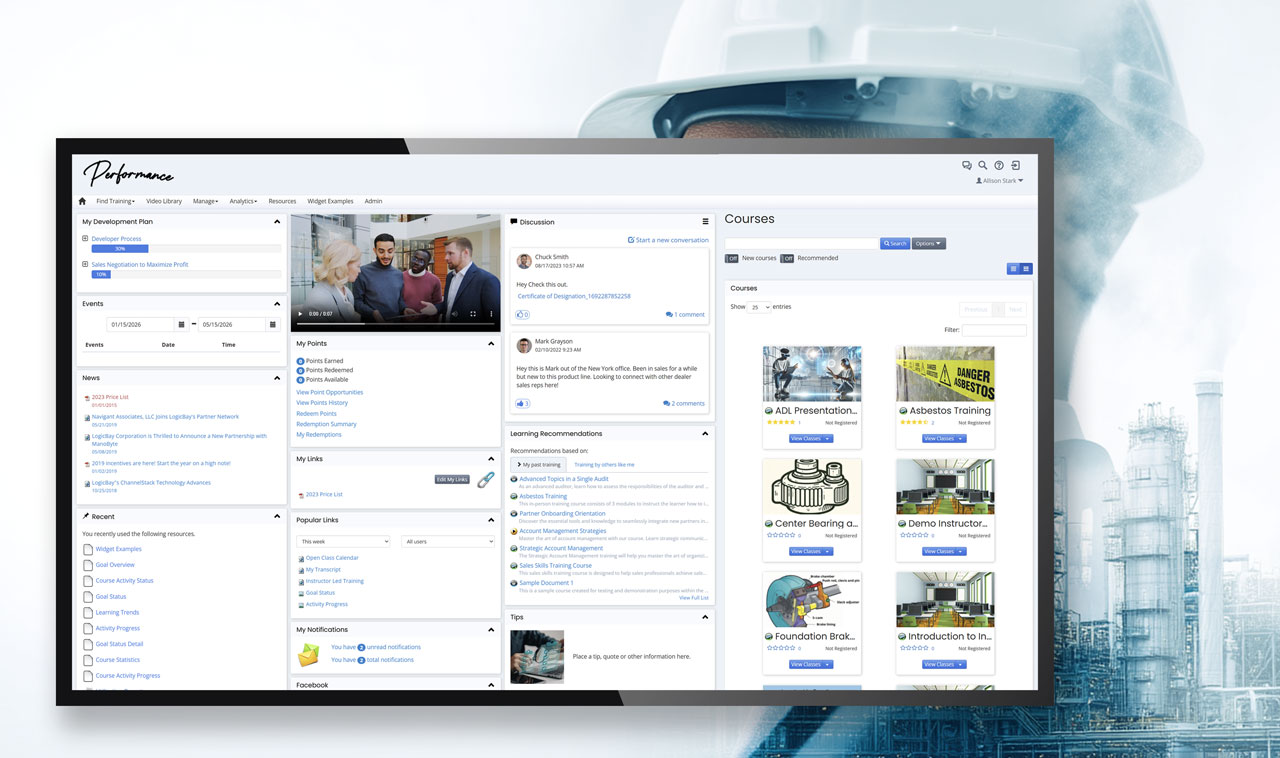Open the All users dropdown
Image resolution: width=1280 pixels, height=758 pixels.
pos(448,541)
